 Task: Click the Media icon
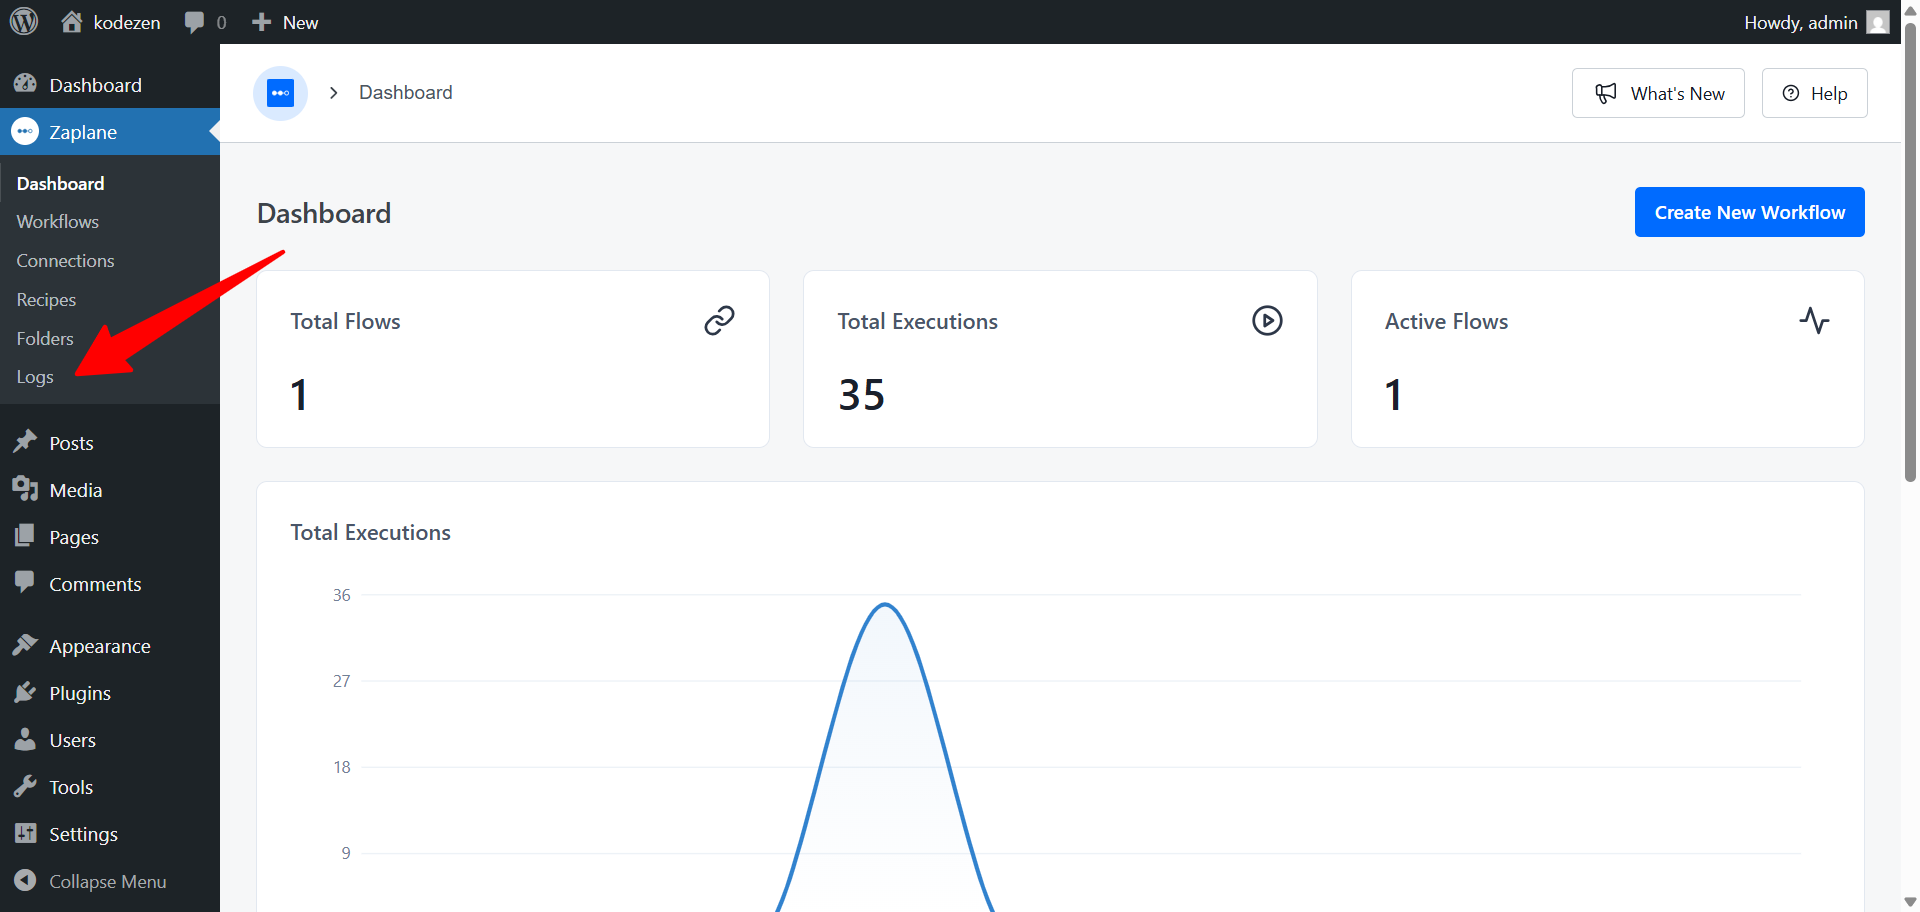(x=25, y=489)
